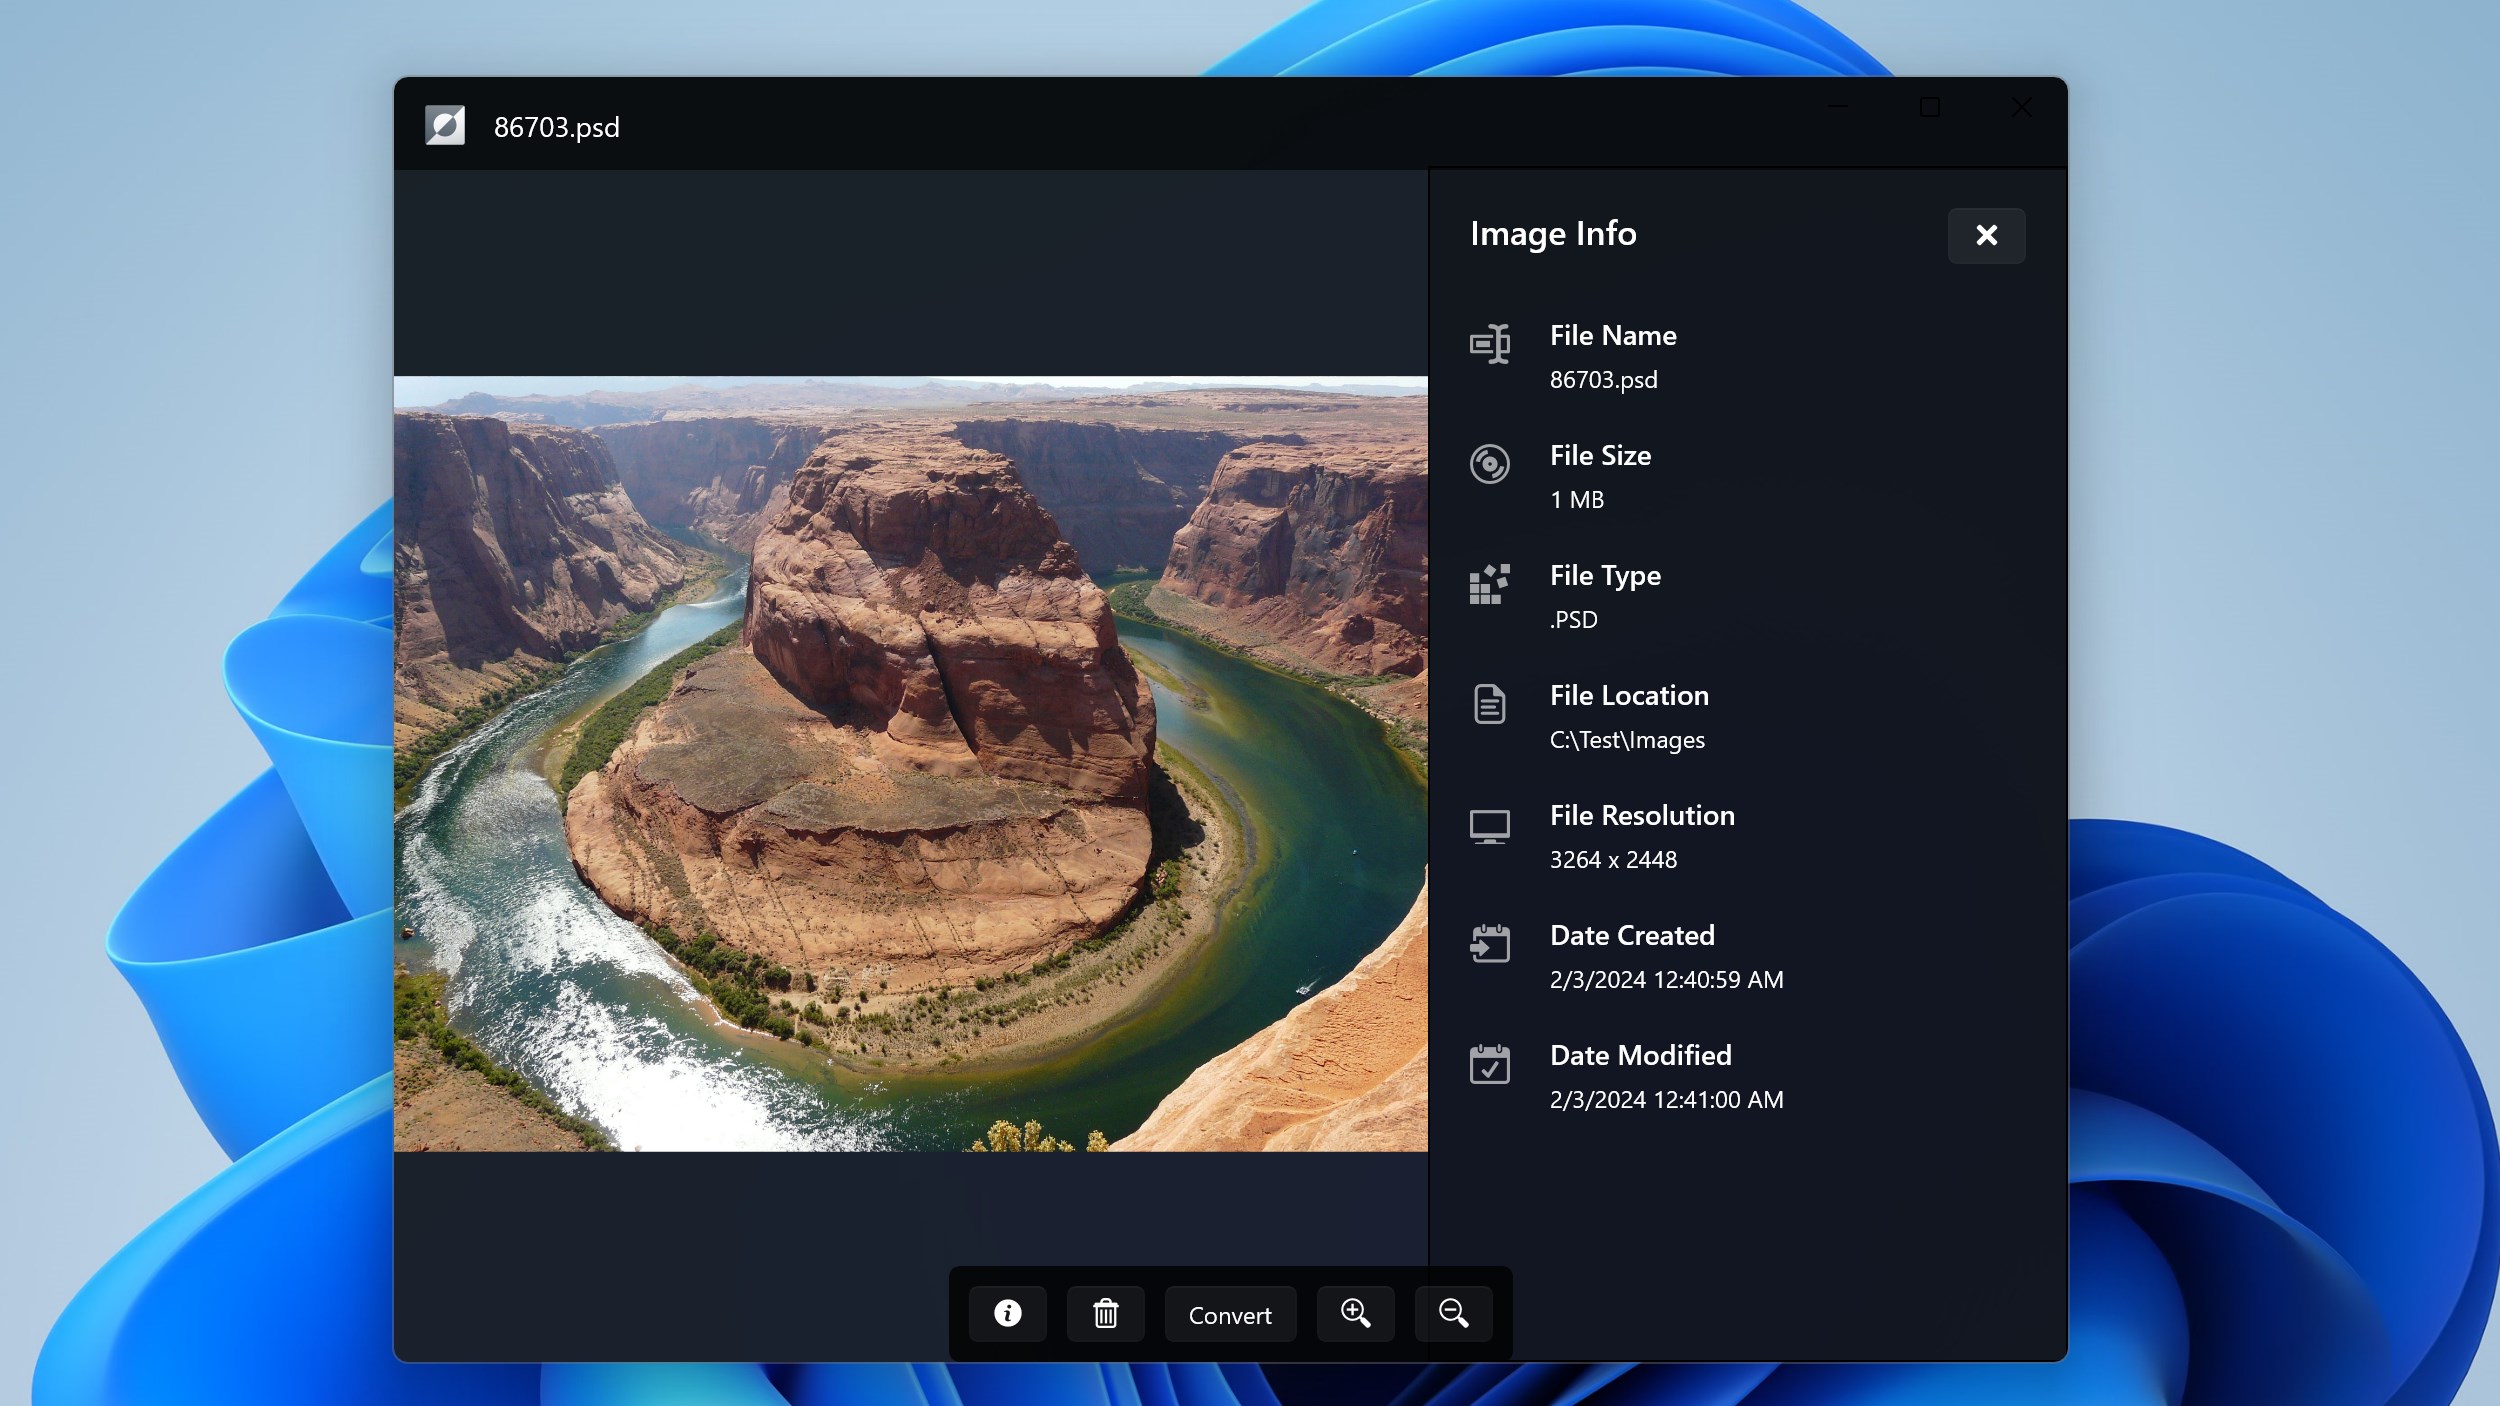2500x1406 pixels.
Task: Maximize the application window
Action: click(x=1929, y=107)
